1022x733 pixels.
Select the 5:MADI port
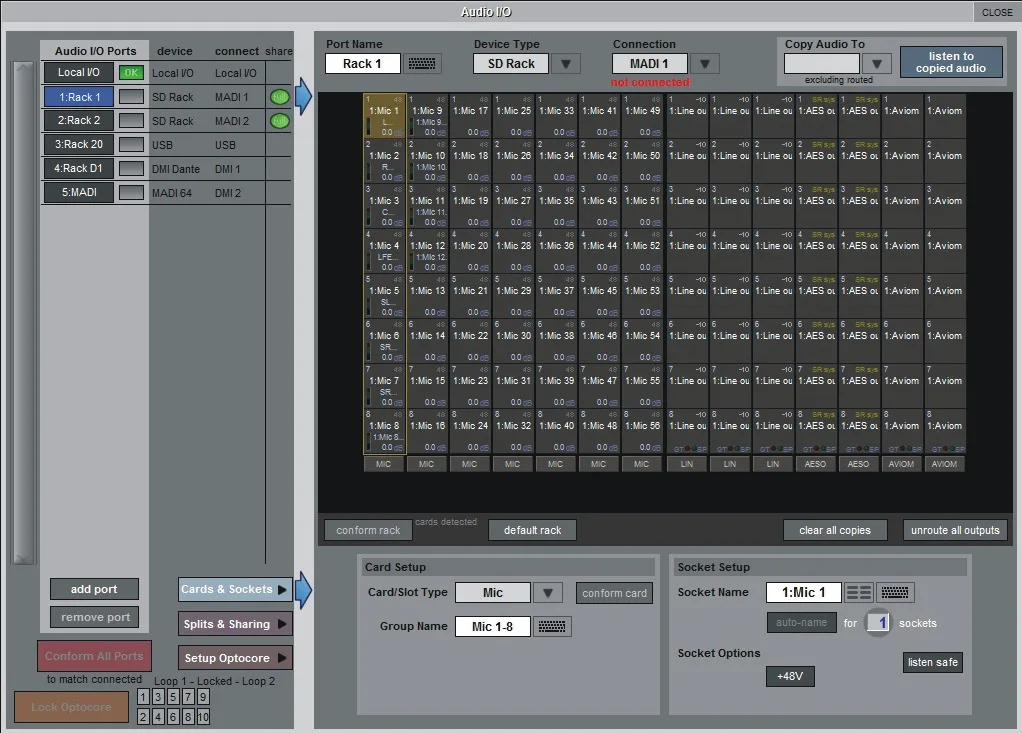click(79, 192)
